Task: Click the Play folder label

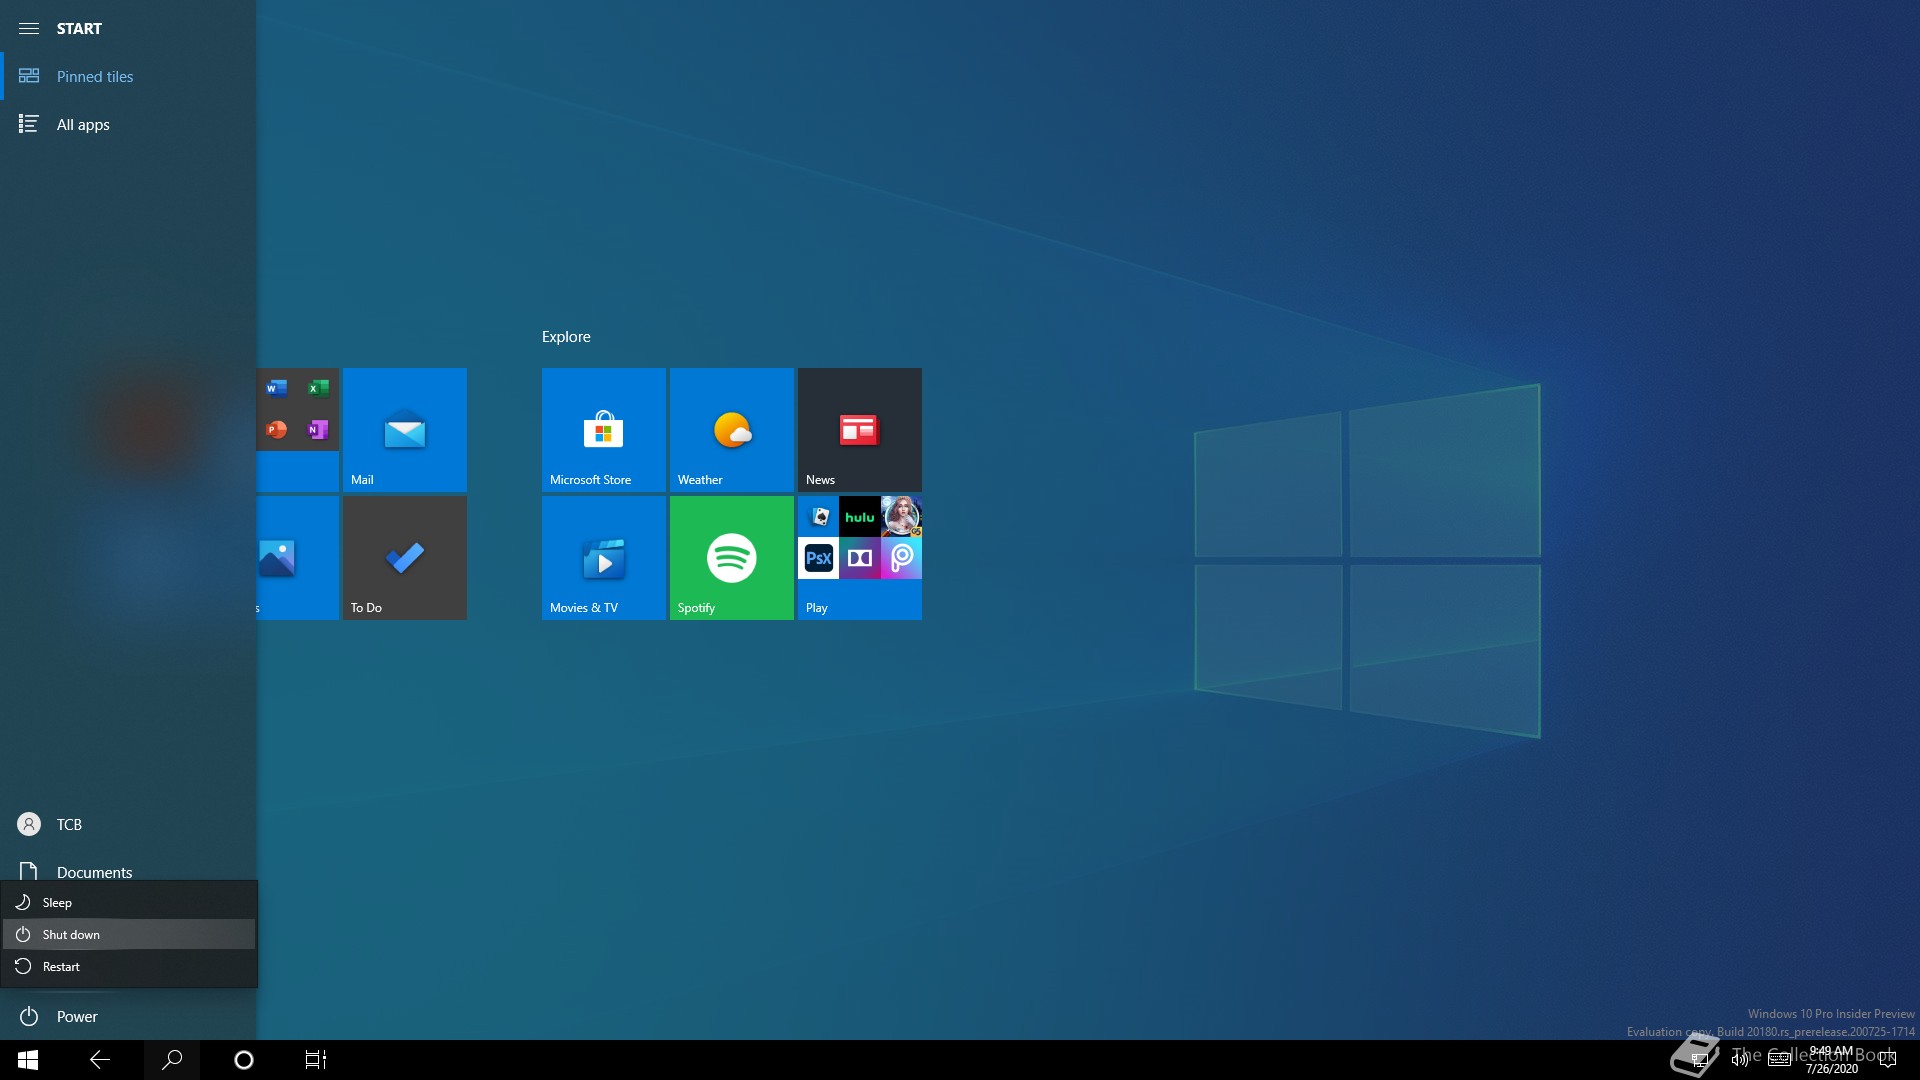Action: coord(817,608)
